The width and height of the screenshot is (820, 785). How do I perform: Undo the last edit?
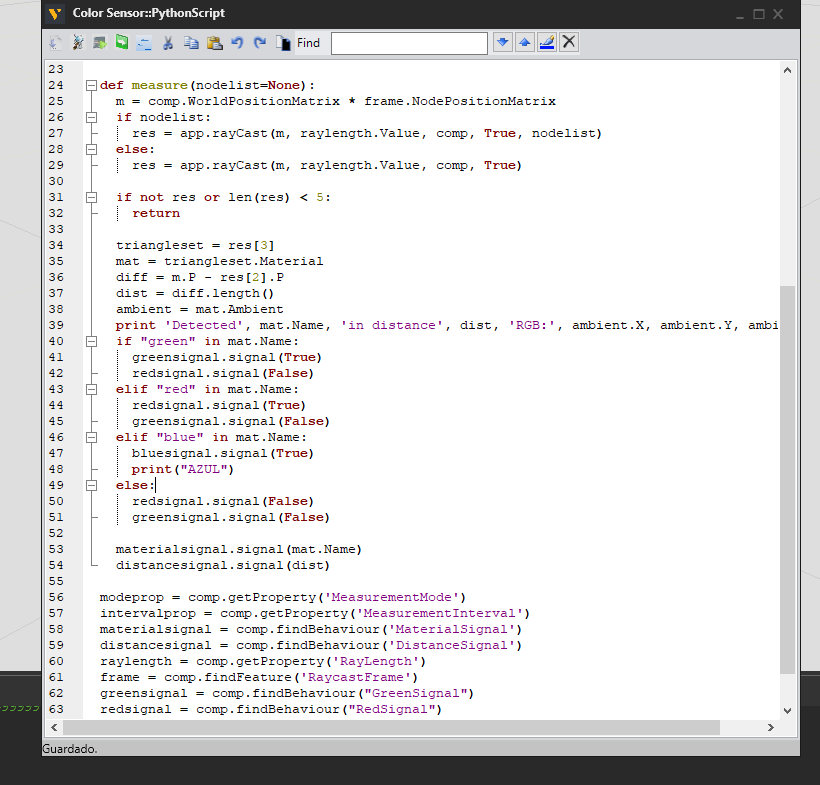(237, 42)
